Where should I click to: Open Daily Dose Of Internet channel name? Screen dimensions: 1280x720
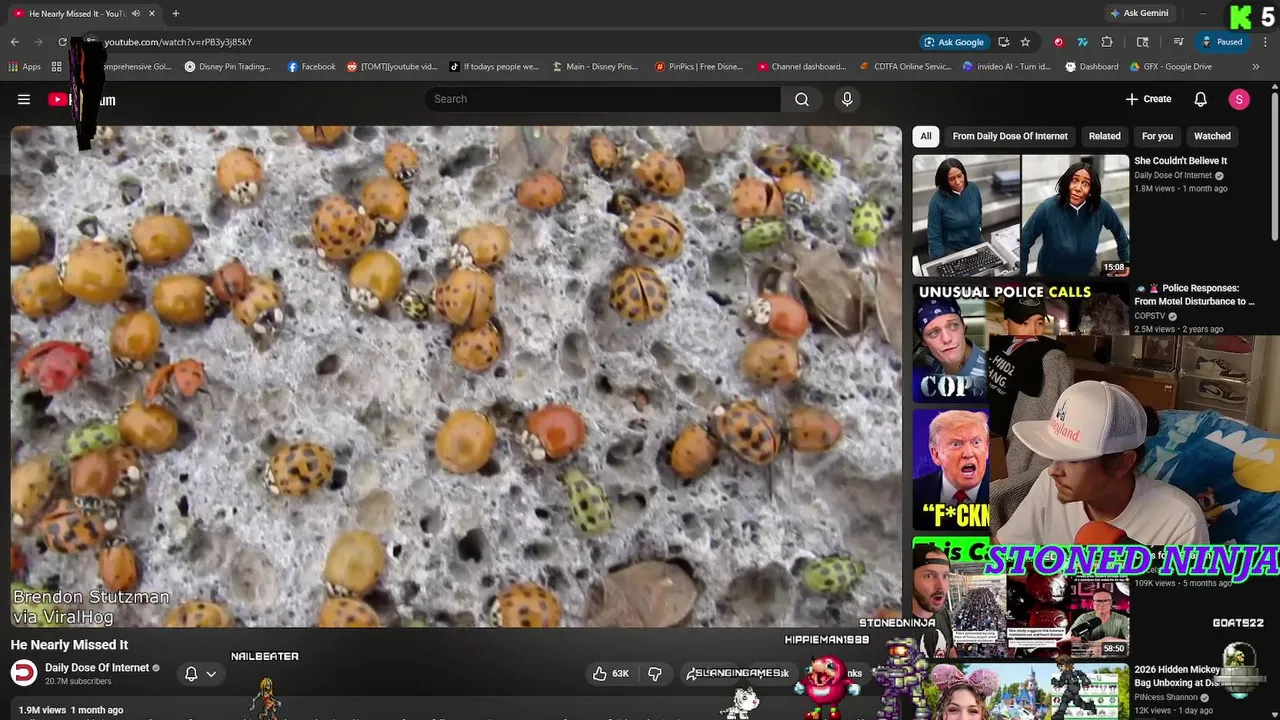pos(97,668)
